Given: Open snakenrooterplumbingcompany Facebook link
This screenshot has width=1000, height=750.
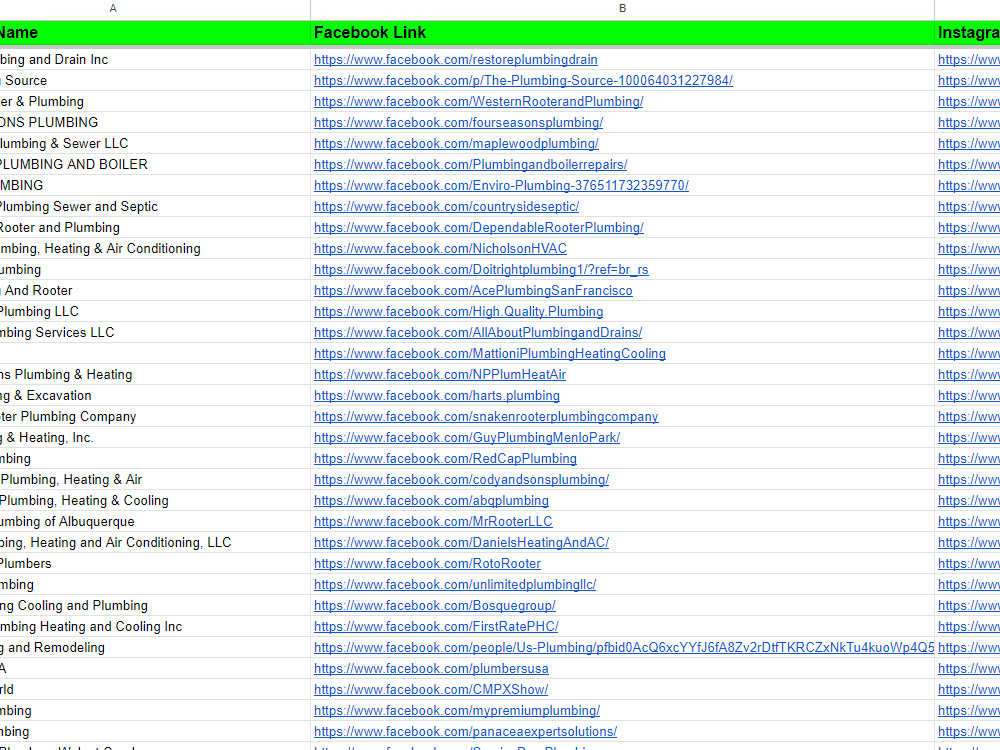Looking at the screenshot, I should pyautogui.click(x=486, y=417).
